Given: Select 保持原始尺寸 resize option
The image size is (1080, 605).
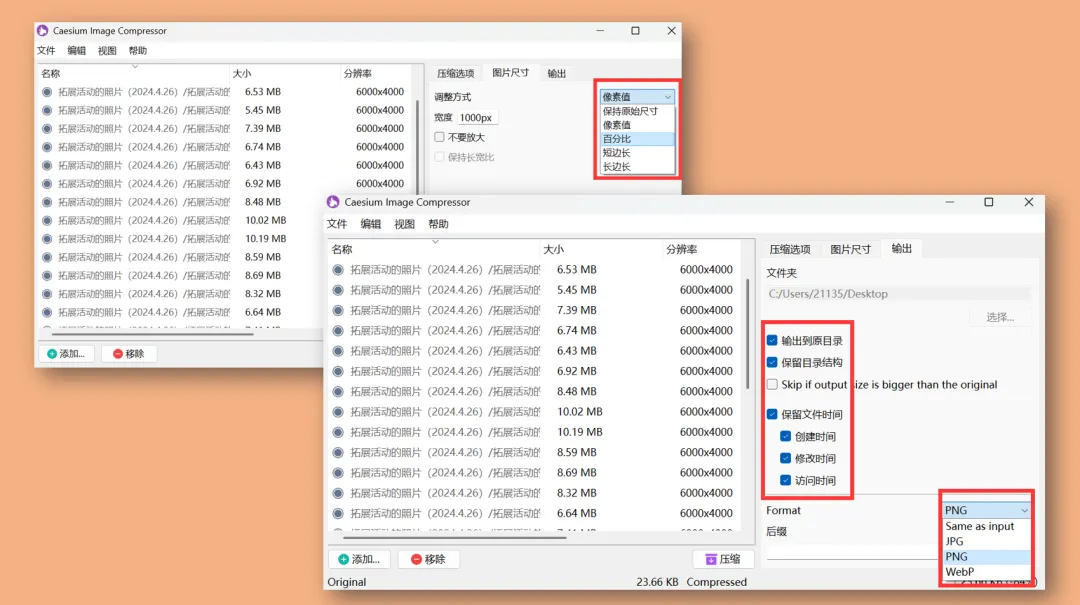Looking at the screenshot, I should (x=636, y=111).
